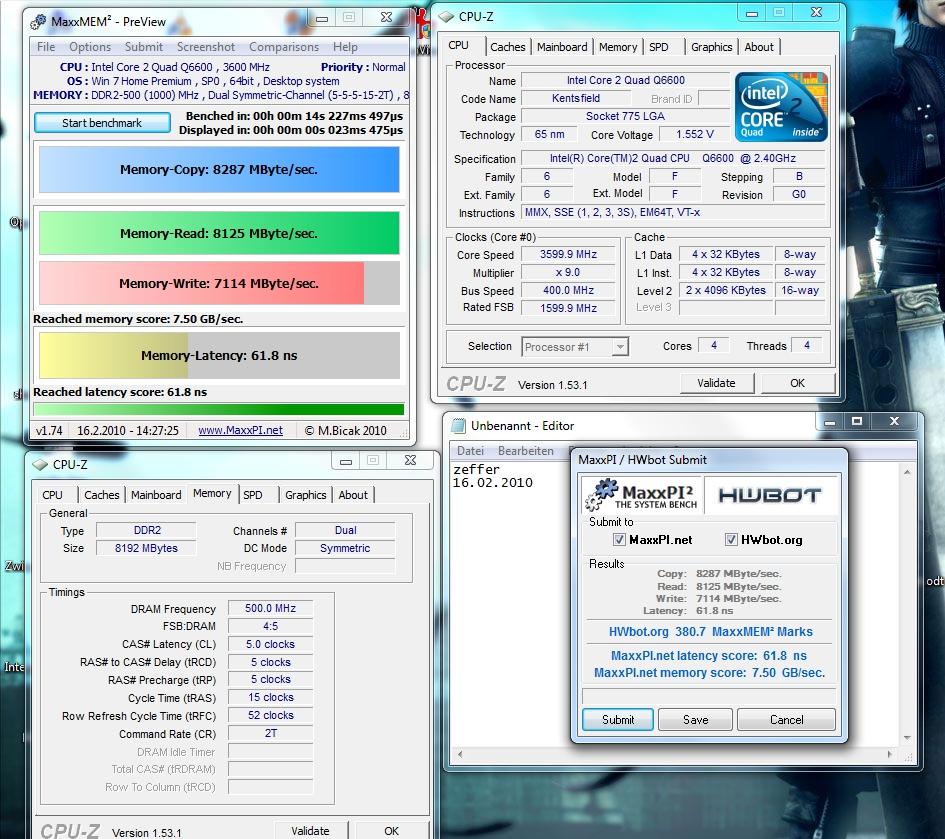Open the File menu in MaxxMEM
Screen dimensions: 945x839
click(x=46, y=47)
